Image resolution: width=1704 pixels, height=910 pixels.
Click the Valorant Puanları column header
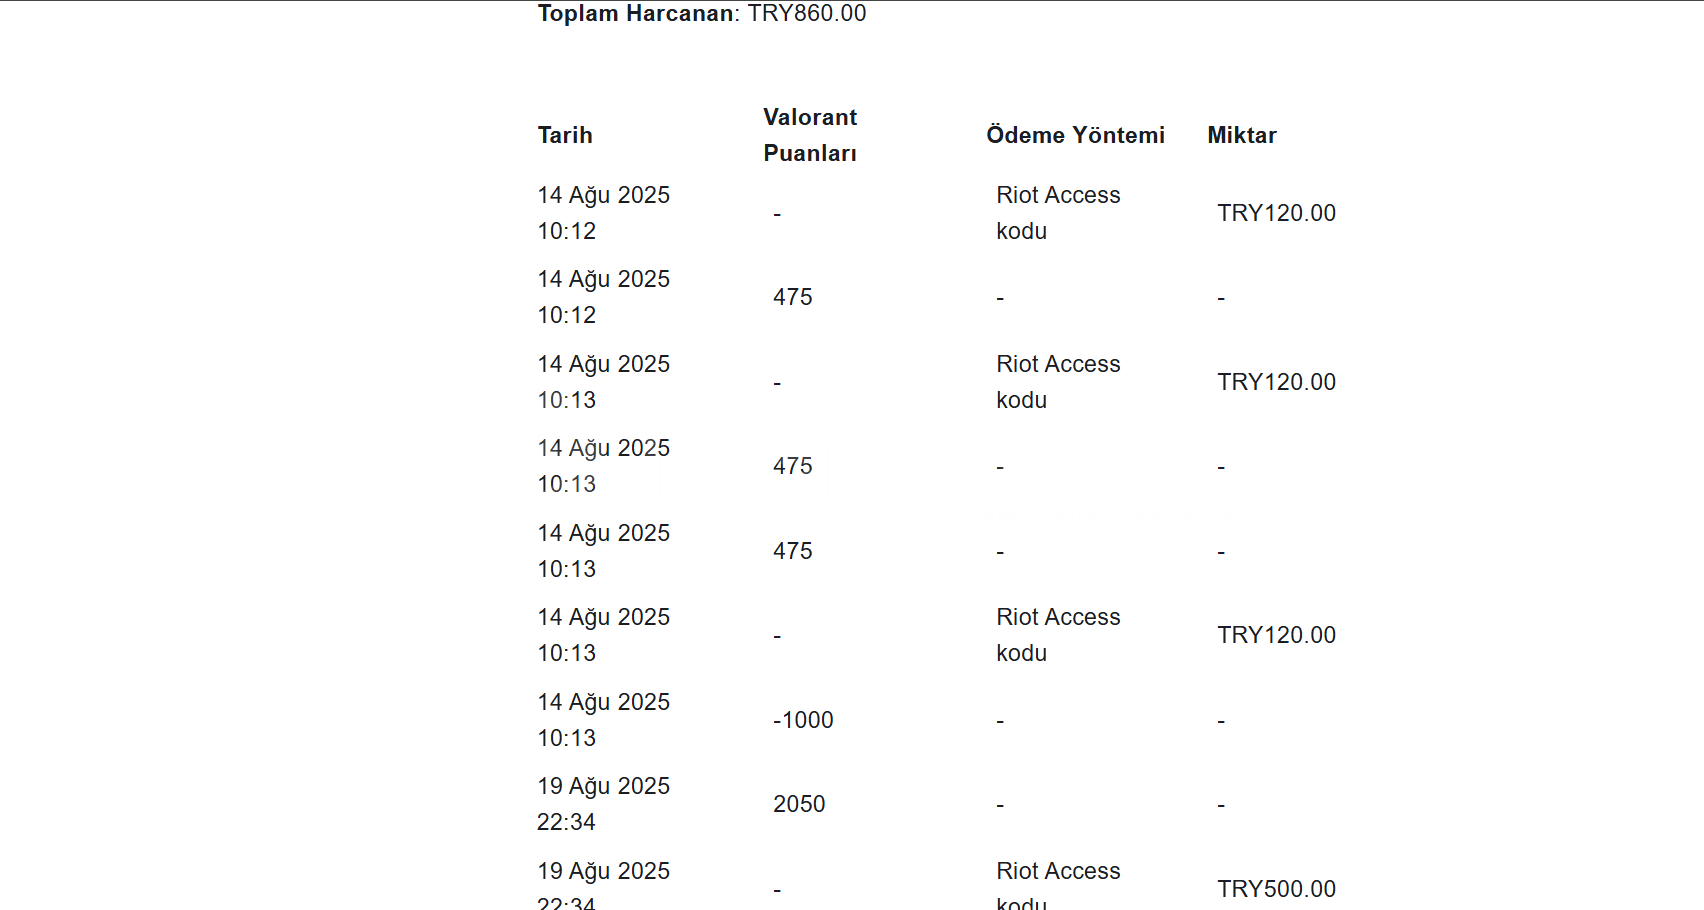click(x=810, y=135)
